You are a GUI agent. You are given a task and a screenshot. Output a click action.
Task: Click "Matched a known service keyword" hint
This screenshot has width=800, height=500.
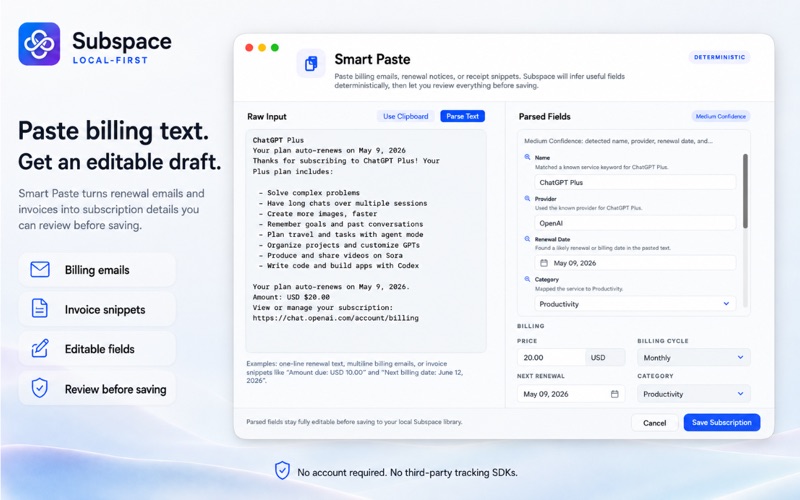click(x=602, y=167)
